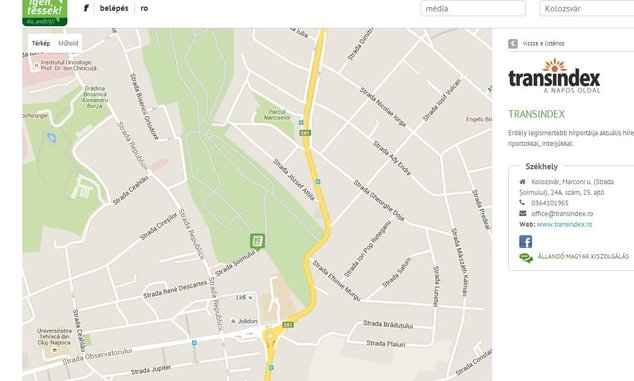Viewport: 634px width, 381px height.
Task: Click the transindex logo image
Action: (554, 76)
